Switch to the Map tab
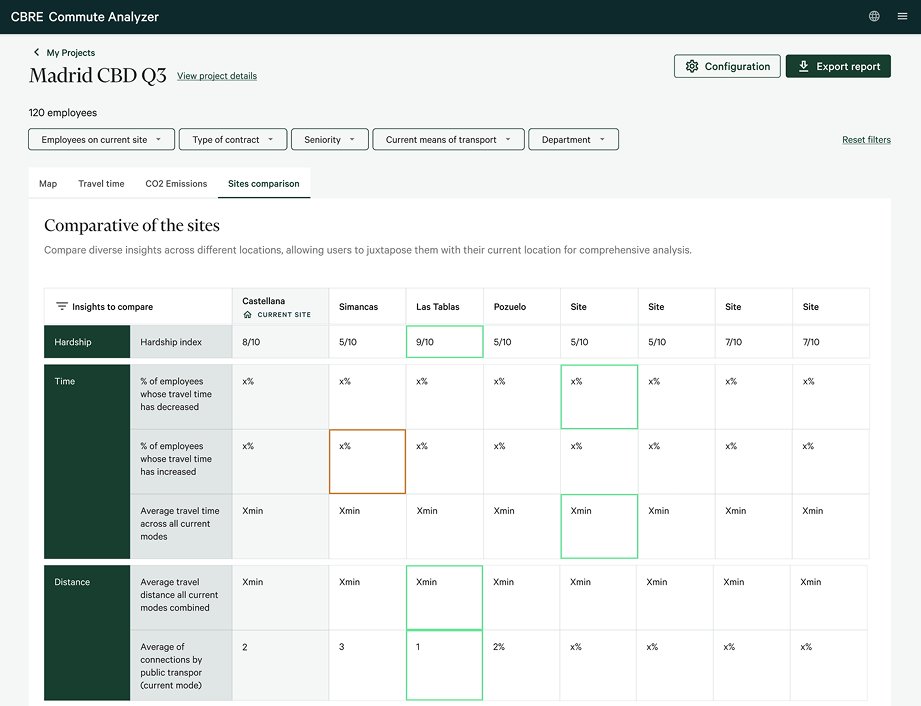This screenshot has height=706, width=921. click(x=48, y=184)
